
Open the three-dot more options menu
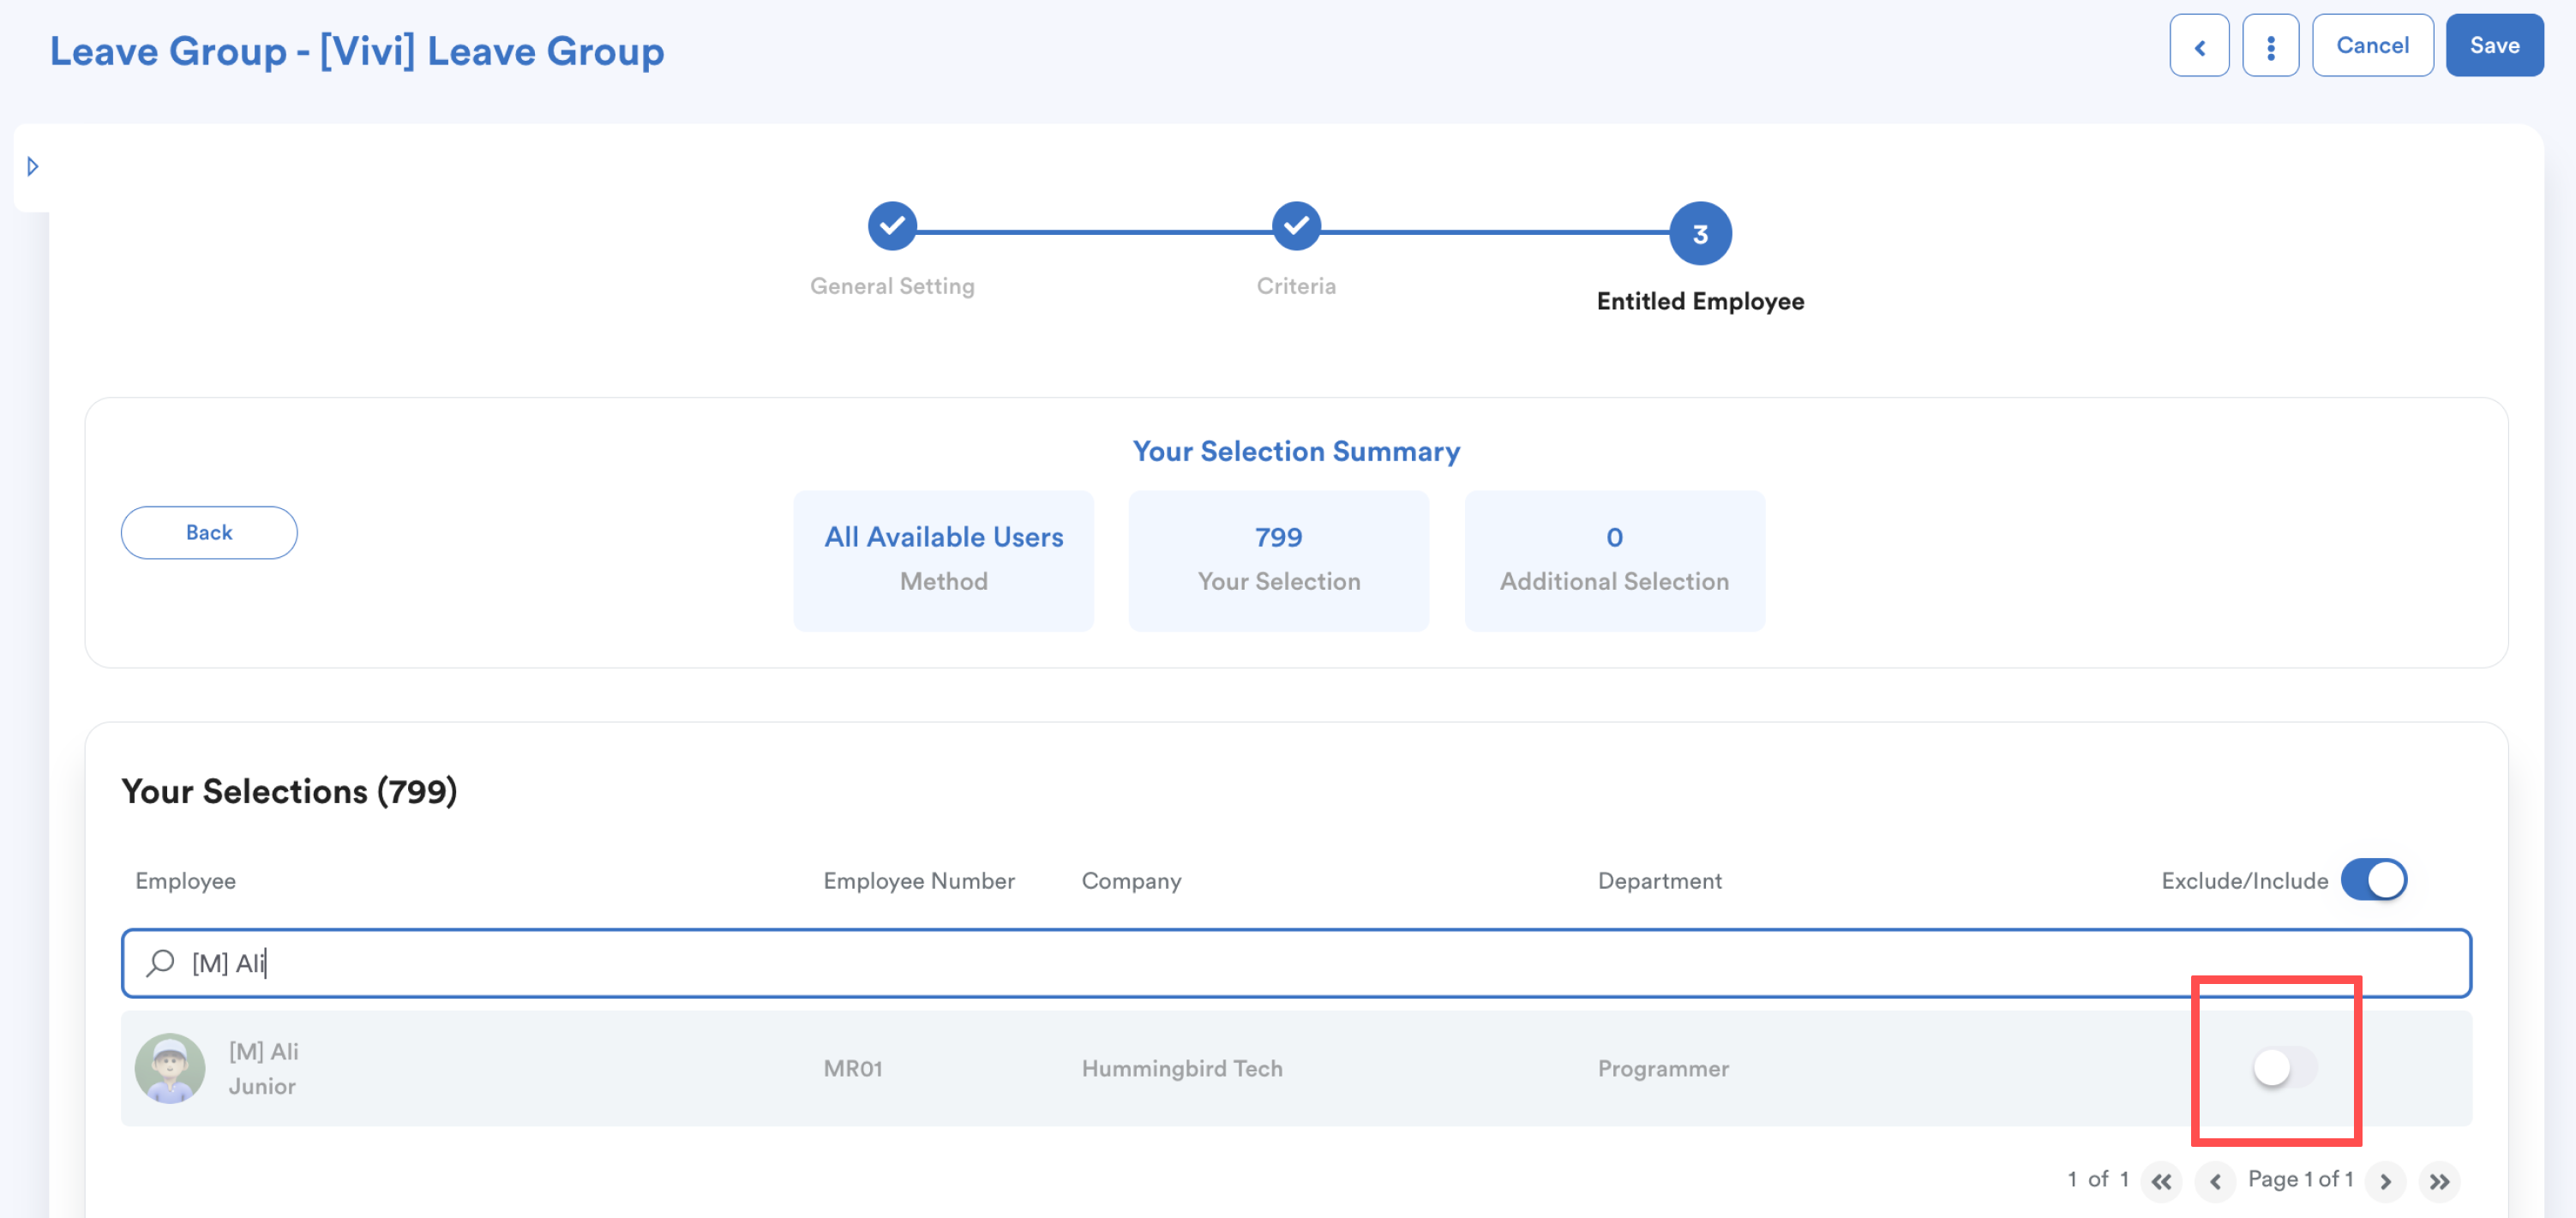tap(2269, 46)
